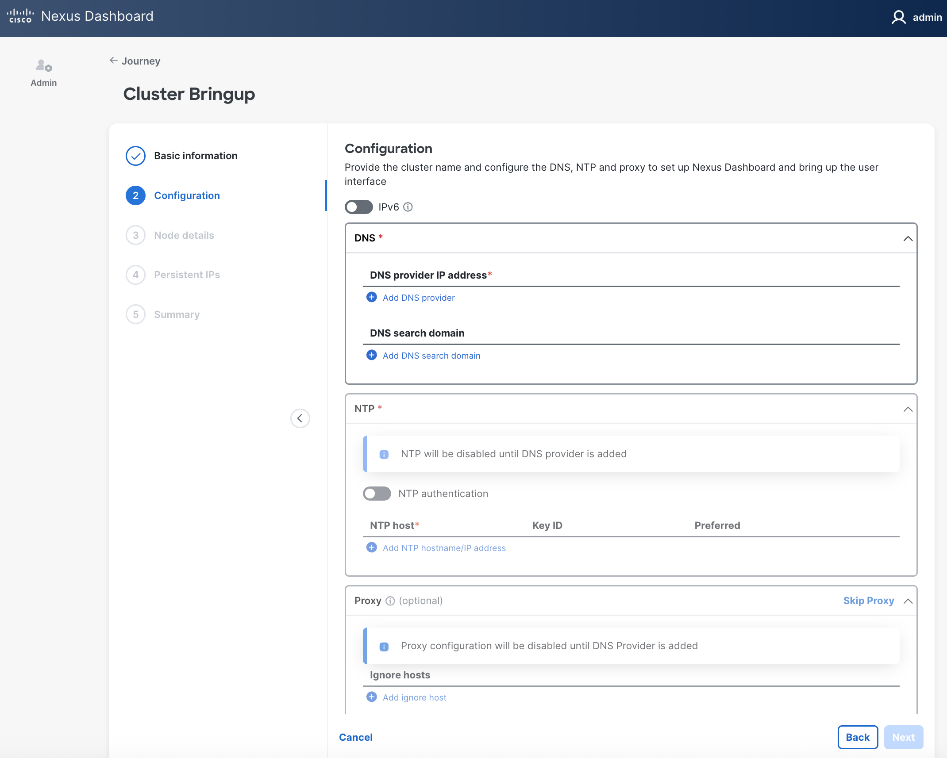The image size is (947, 758).
Task: Go to Basic information step
Action: tap(195, 156)
